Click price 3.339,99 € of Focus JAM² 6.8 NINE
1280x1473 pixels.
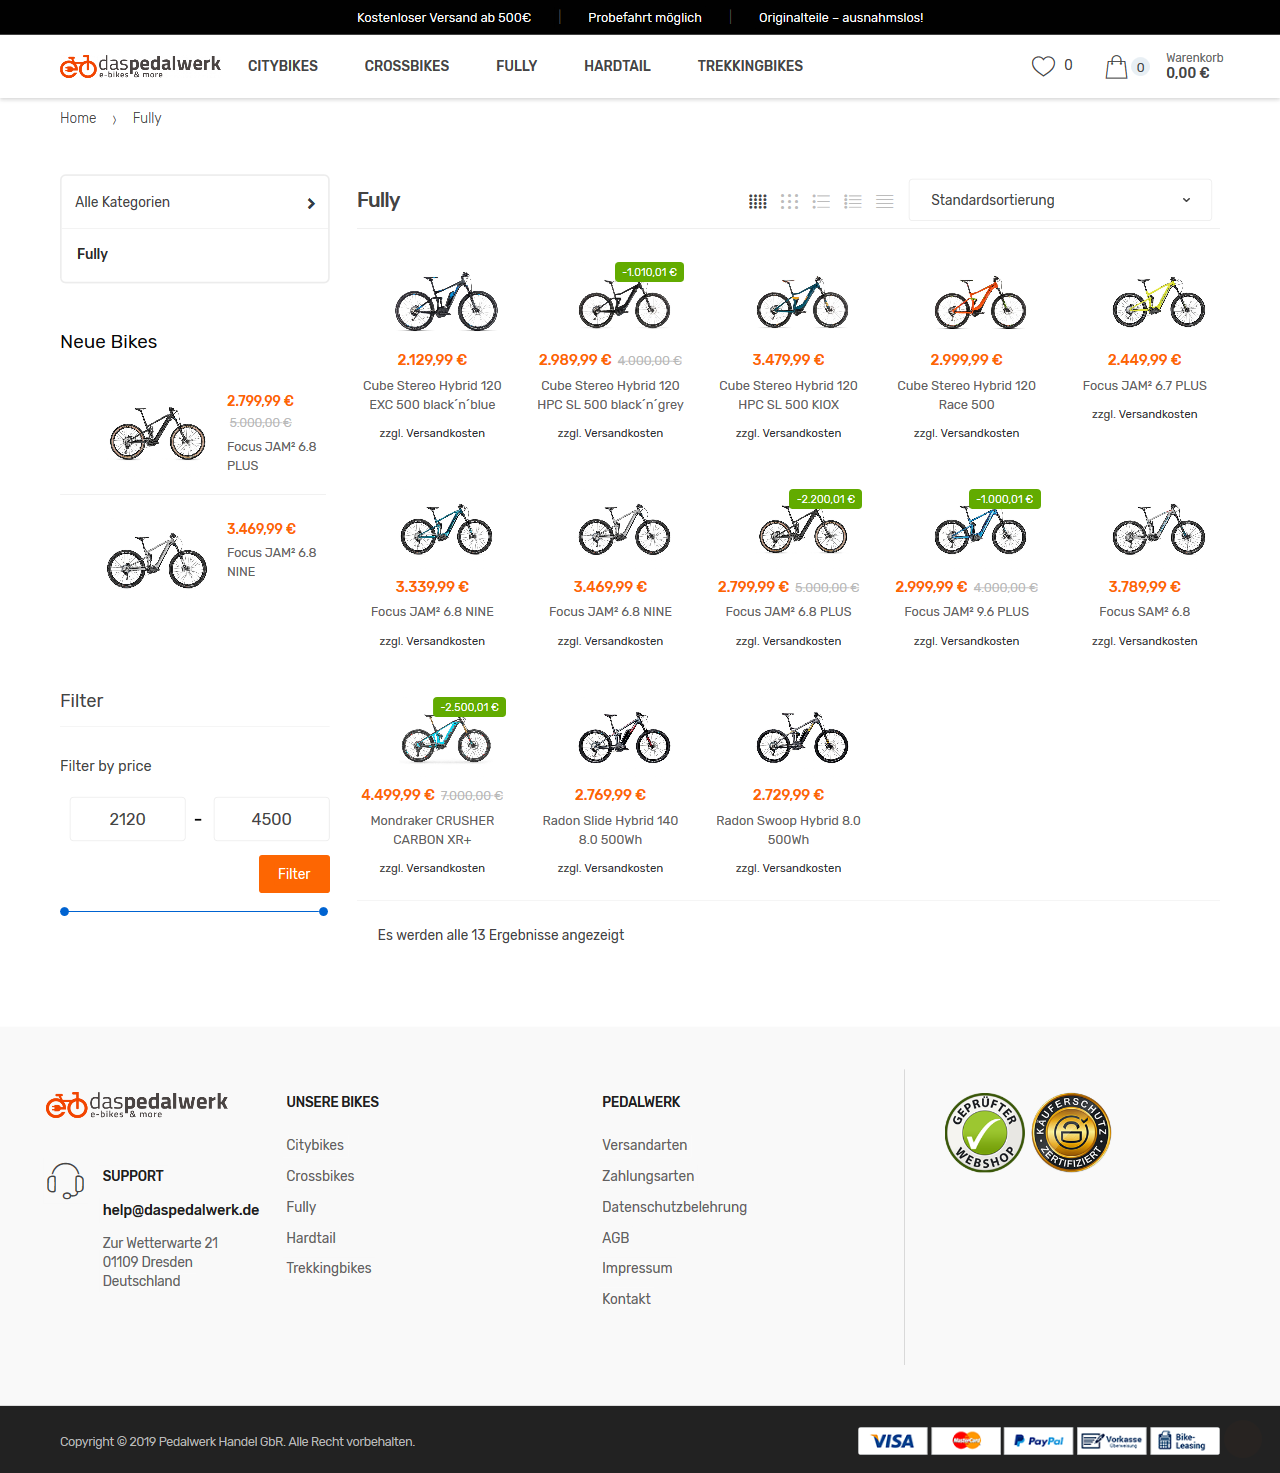pyautogui.click(x=432, y=587)
